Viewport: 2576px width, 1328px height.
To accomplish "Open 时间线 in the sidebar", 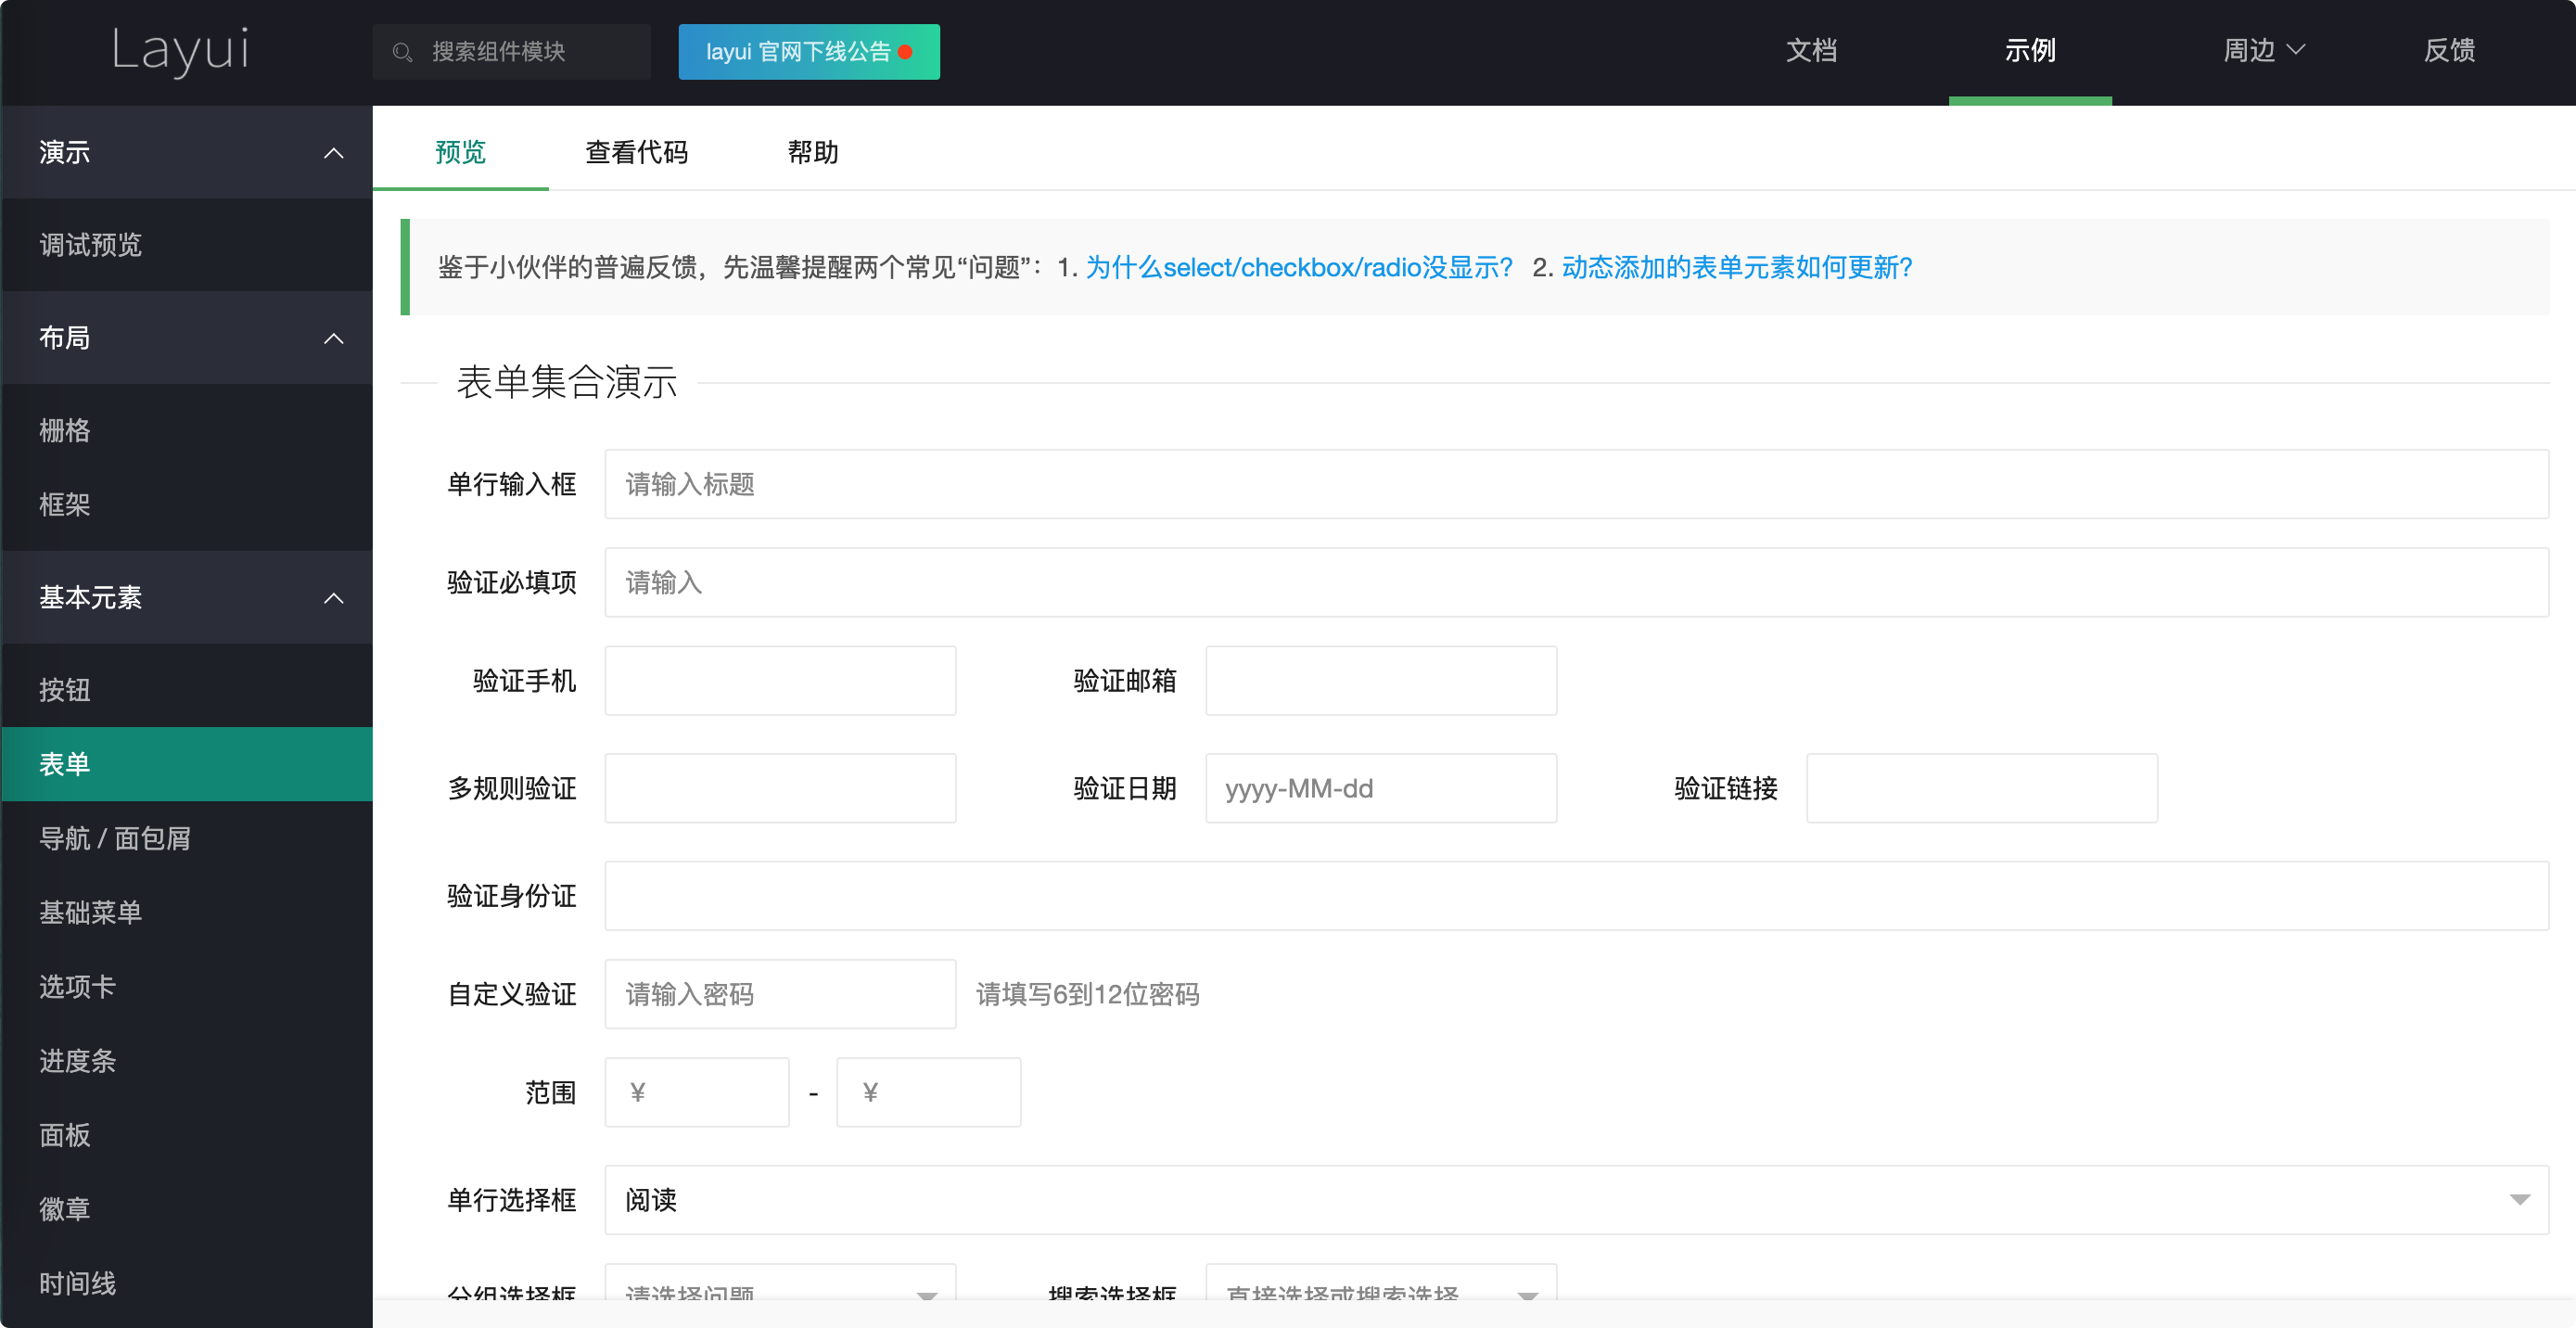I will 187,1282.
